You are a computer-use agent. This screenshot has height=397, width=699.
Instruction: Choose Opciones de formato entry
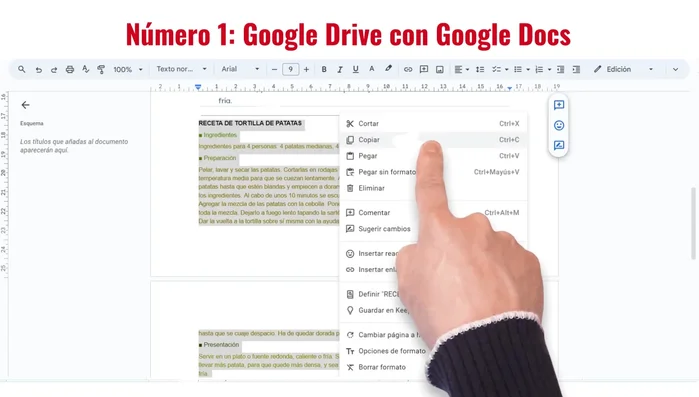[433, 351]
